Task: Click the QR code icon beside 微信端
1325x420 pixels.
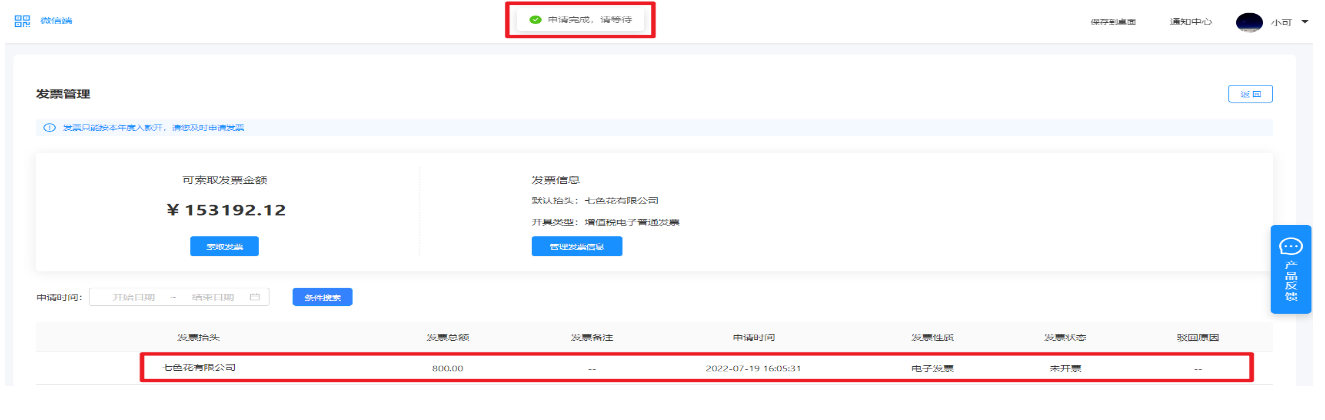Action: pyautogui.click(x=22, y=21)
